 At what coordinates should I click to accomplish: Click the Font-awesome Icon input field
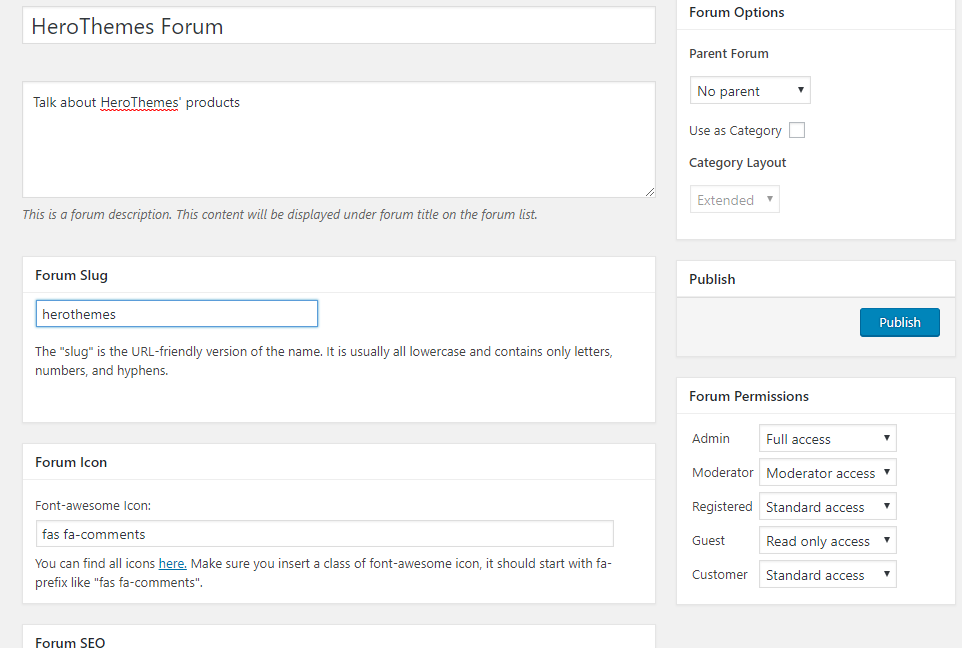(325, 534)
